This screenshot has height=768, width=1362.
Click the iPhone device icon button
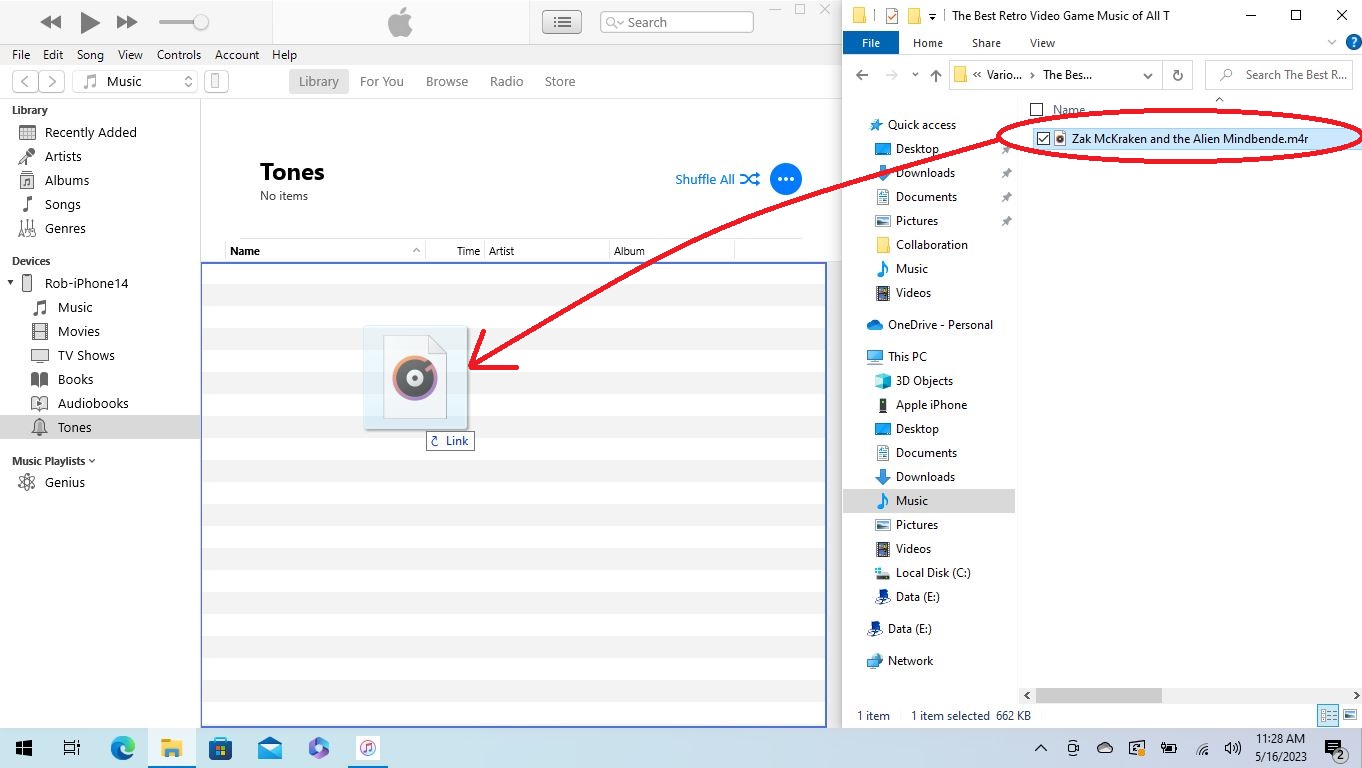pos(216,82)
